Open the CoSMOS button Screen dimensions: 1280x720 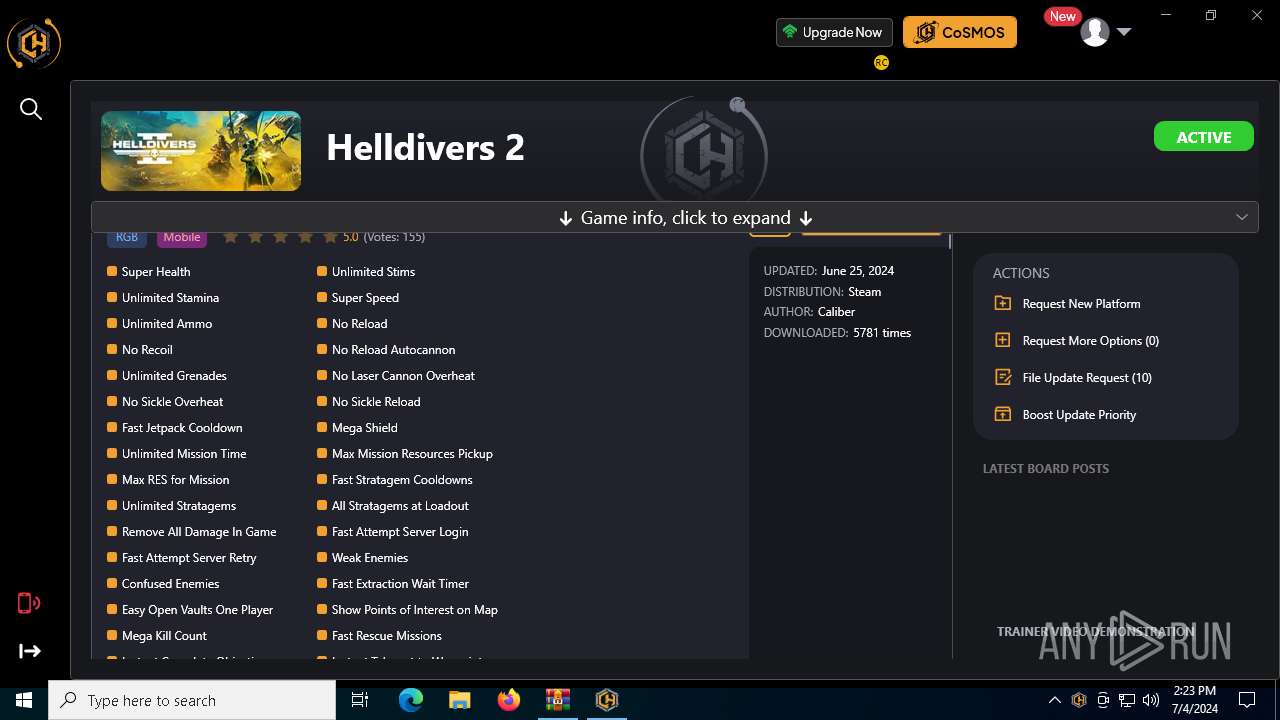point(960,32)
